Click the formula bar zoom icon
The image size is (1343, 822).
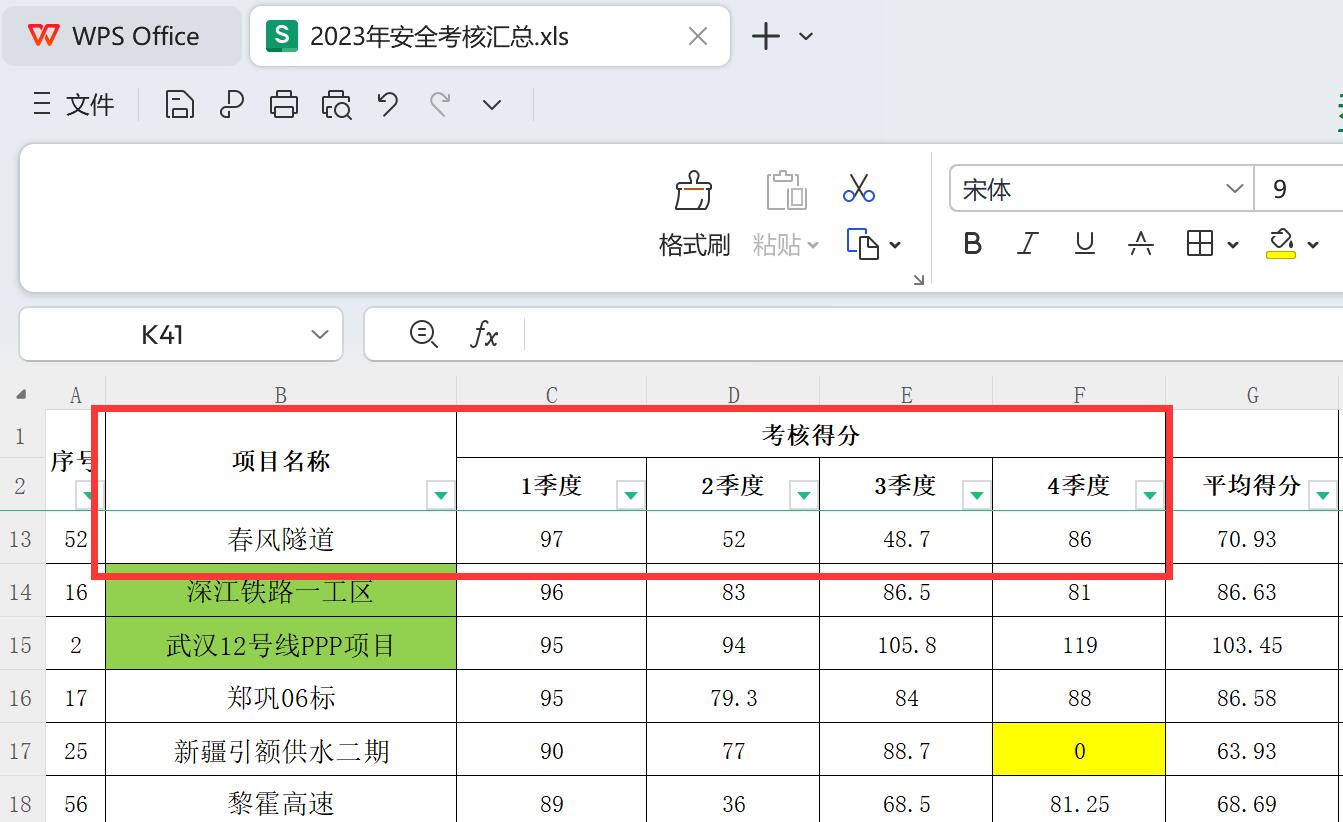(424, 334)
